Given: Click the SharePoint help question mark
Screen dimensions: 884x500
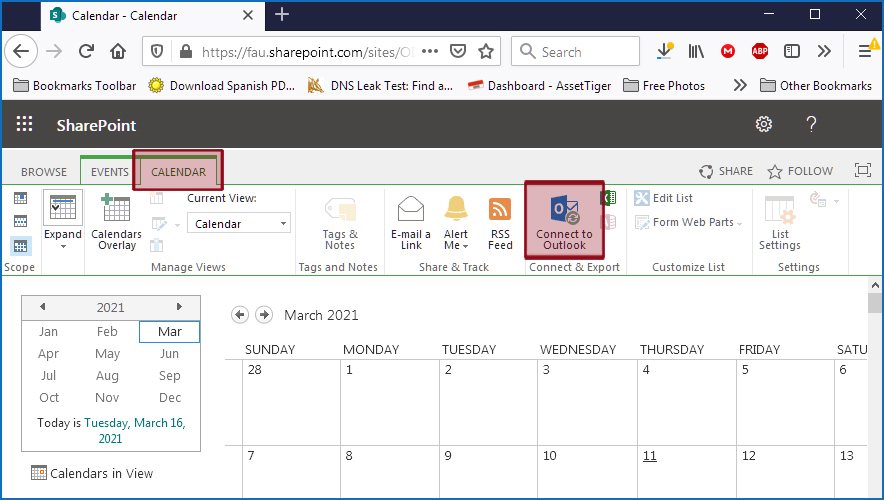Looking at the screenshot, I should (x=811, y=125).
